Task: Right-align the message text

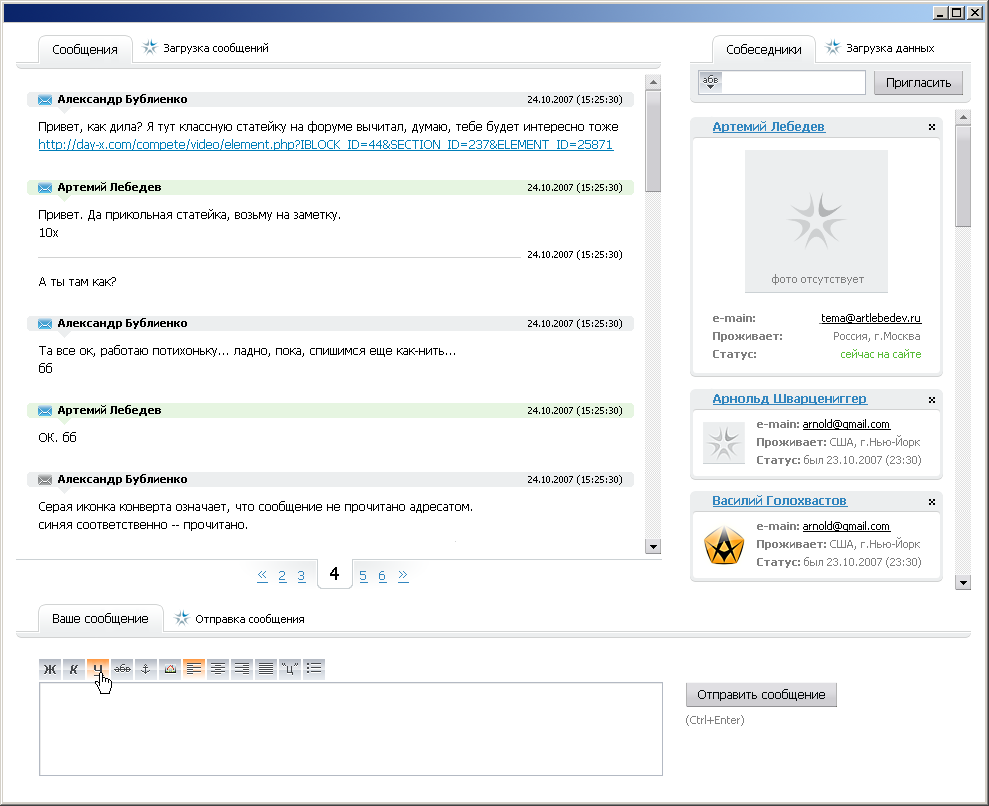Action: pos(242,669)
